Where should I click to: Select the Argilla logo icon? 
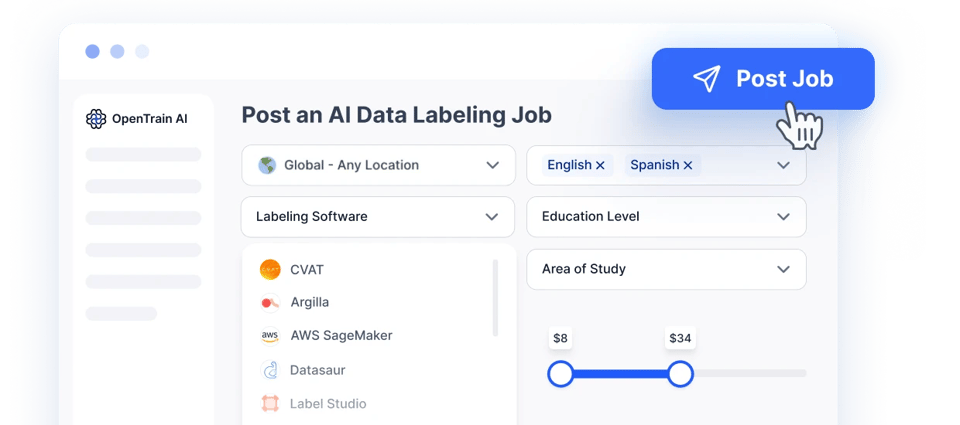tap(269, 302)
